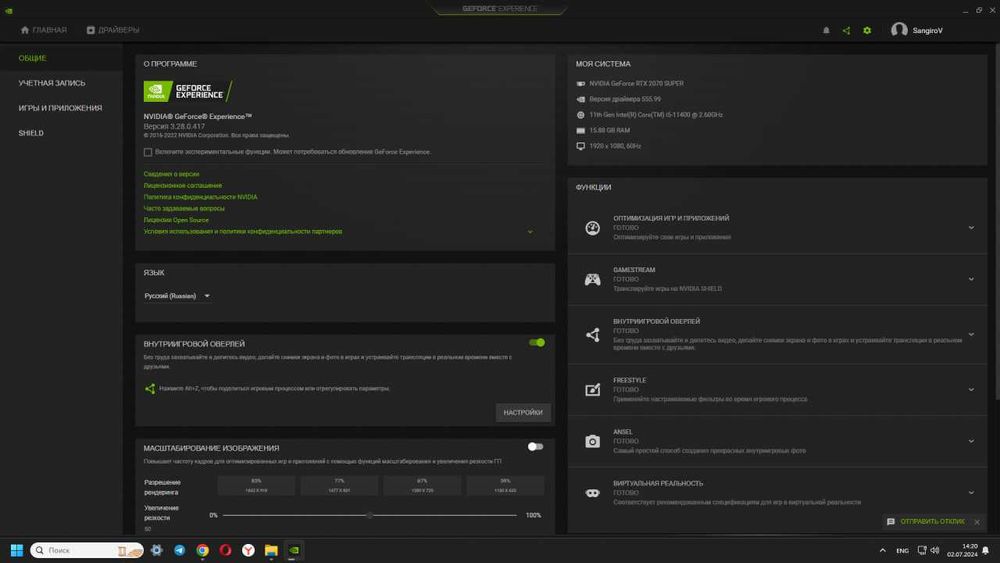This screenshot has width=1000, height=563.
Task: Expand the in-game overlay feature chevron
Action: tap(971, 335)
